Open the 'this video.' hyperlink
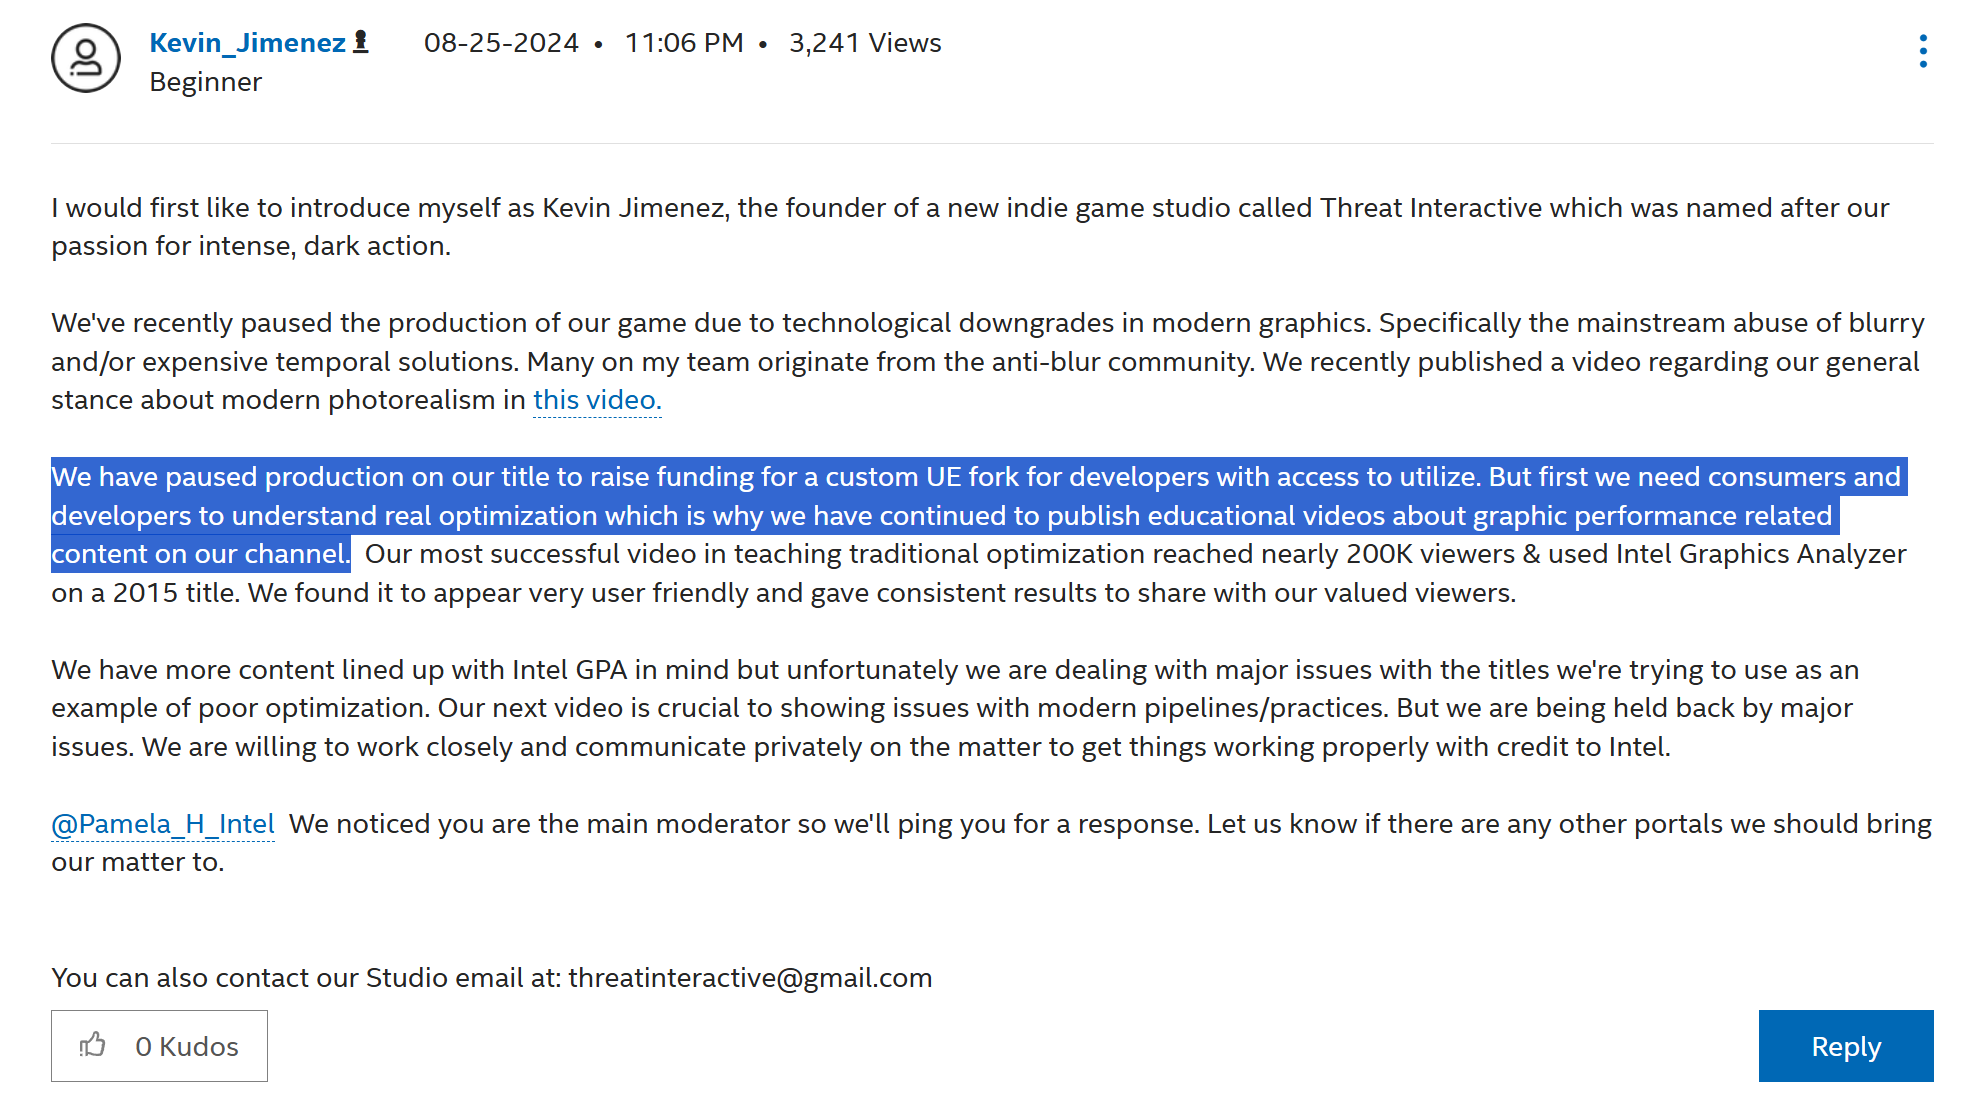 point(597,400)
